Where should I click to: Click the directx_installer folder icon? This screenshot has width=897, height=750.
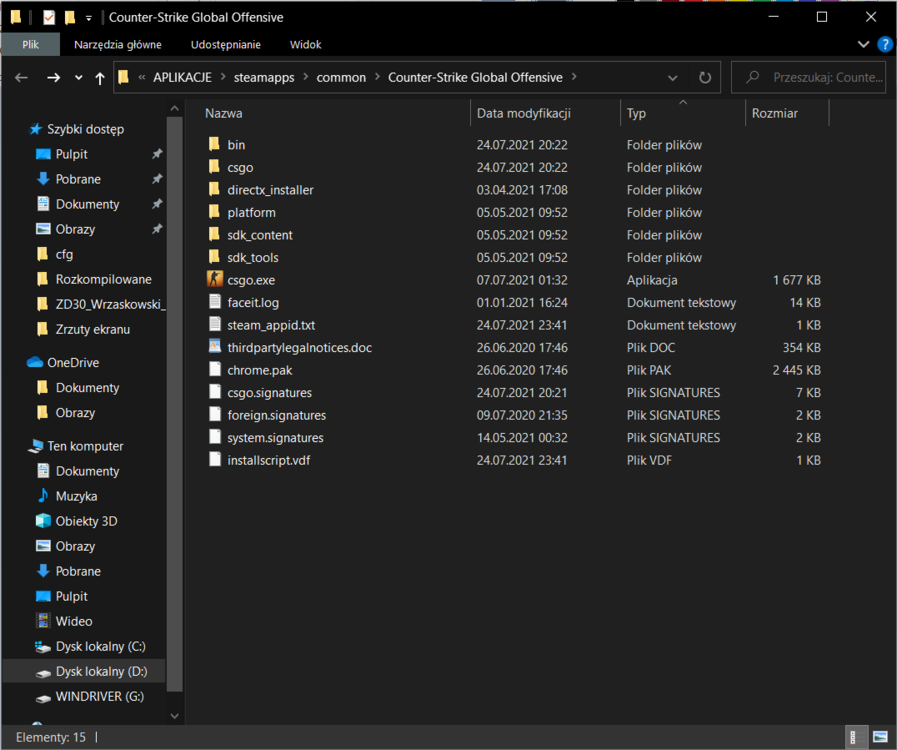[x=215, y=189]
